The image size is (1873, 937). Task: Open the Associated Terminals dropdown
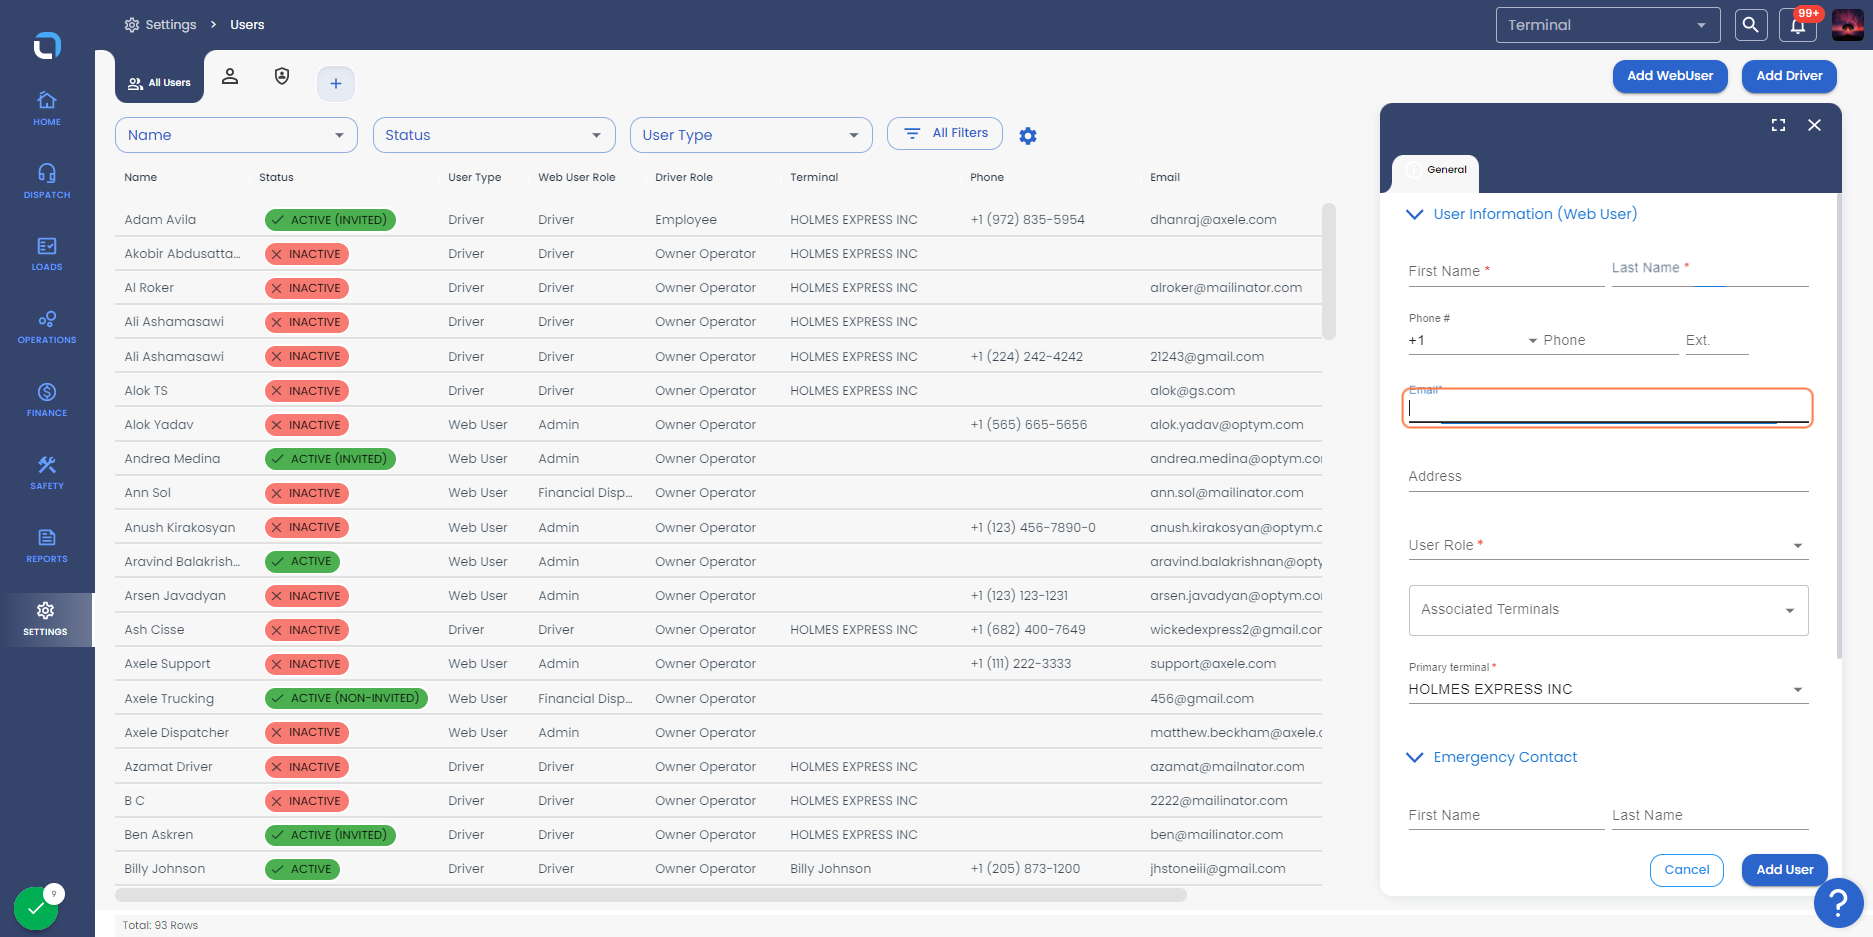pyautogui.click(x=1608, y=610)
